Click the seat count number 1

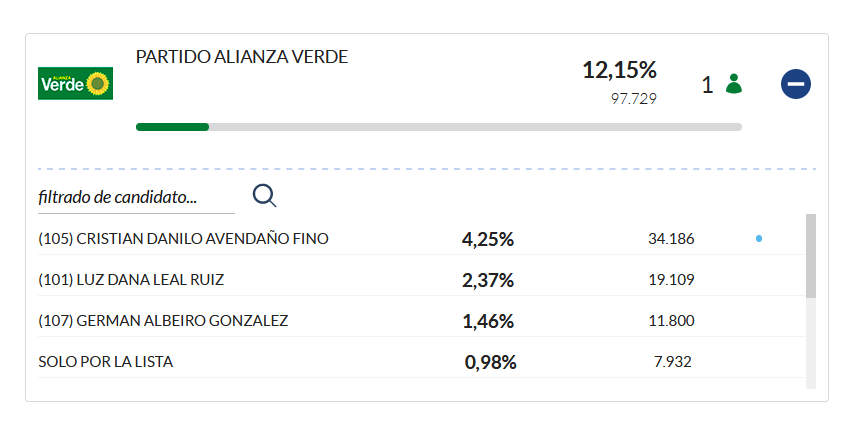(708, 84)
